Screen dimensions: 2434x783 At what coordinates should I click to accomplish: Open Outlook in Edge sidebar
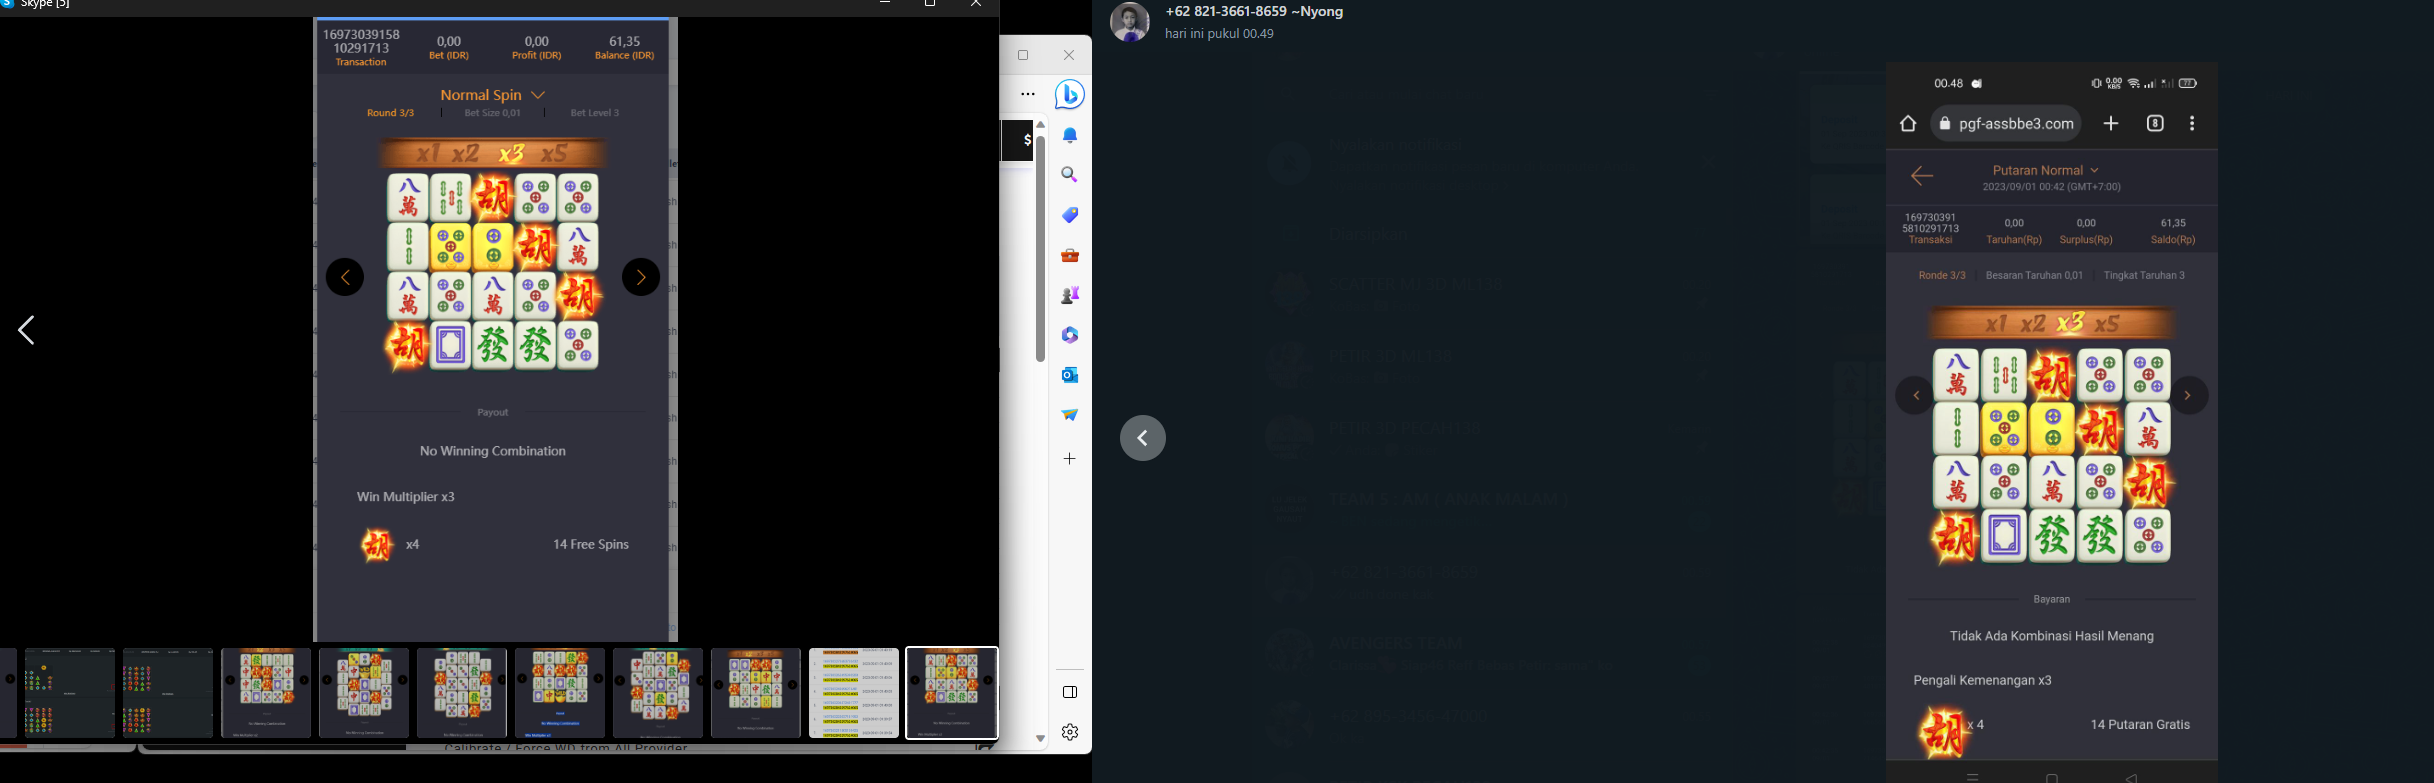click(x=1070, y=375)
